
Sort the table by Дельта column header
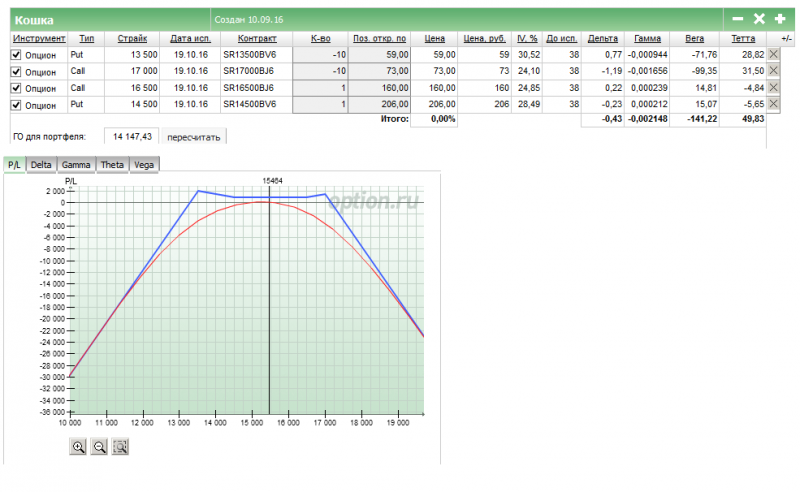603,38
